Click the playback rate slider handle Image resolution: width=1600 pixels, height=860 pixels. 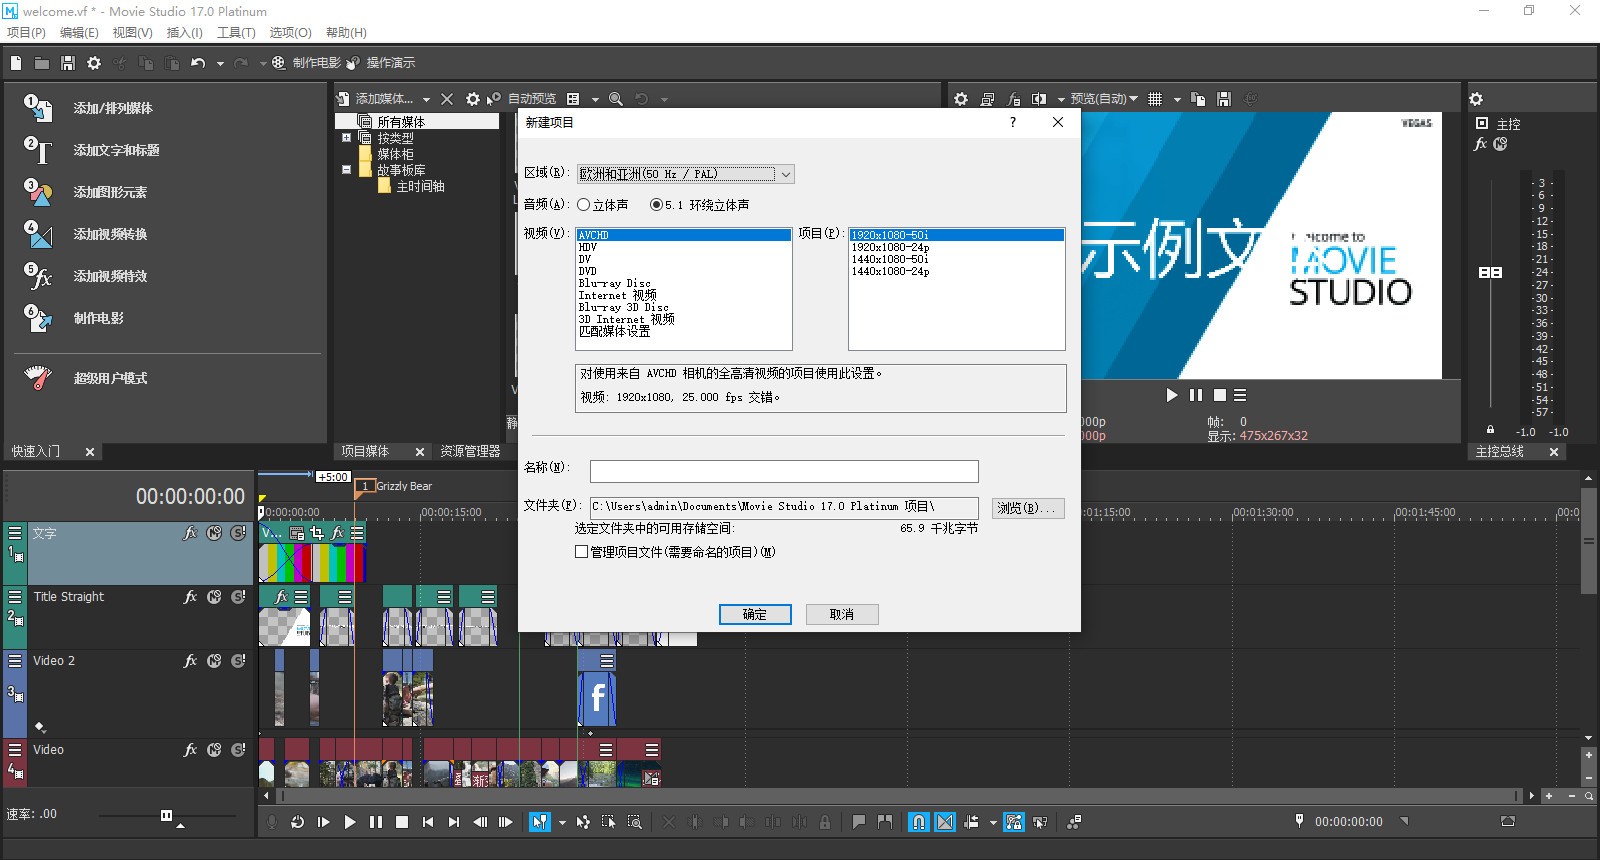point(166,815)
